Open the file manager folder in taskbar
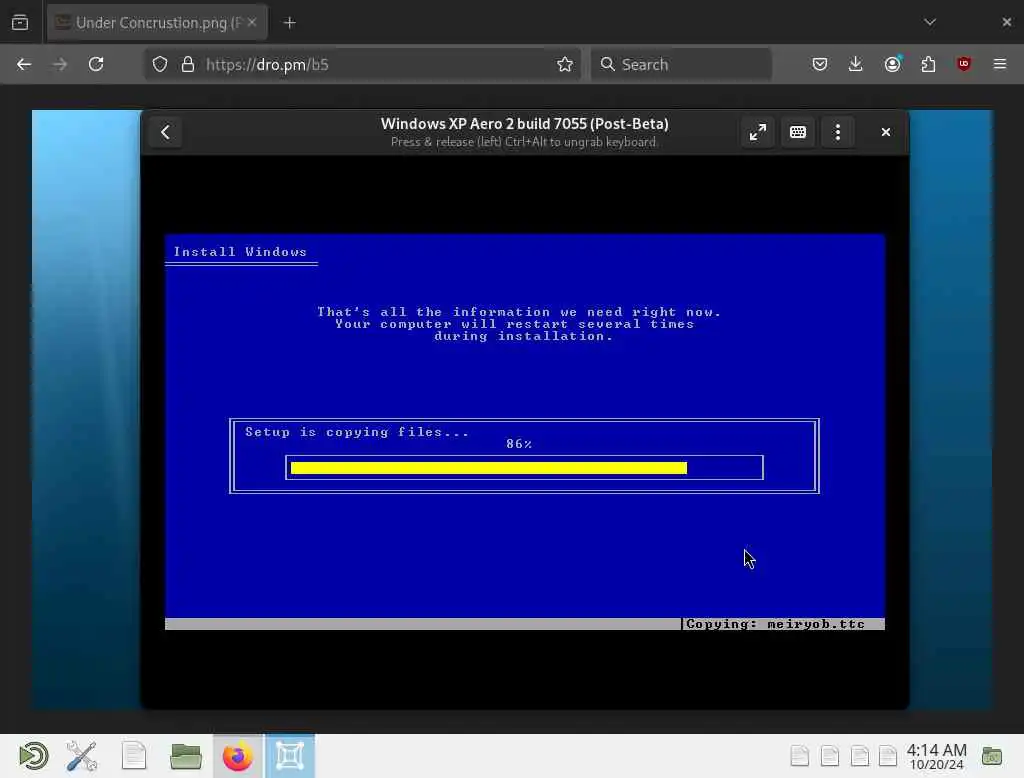 (185, 756)
